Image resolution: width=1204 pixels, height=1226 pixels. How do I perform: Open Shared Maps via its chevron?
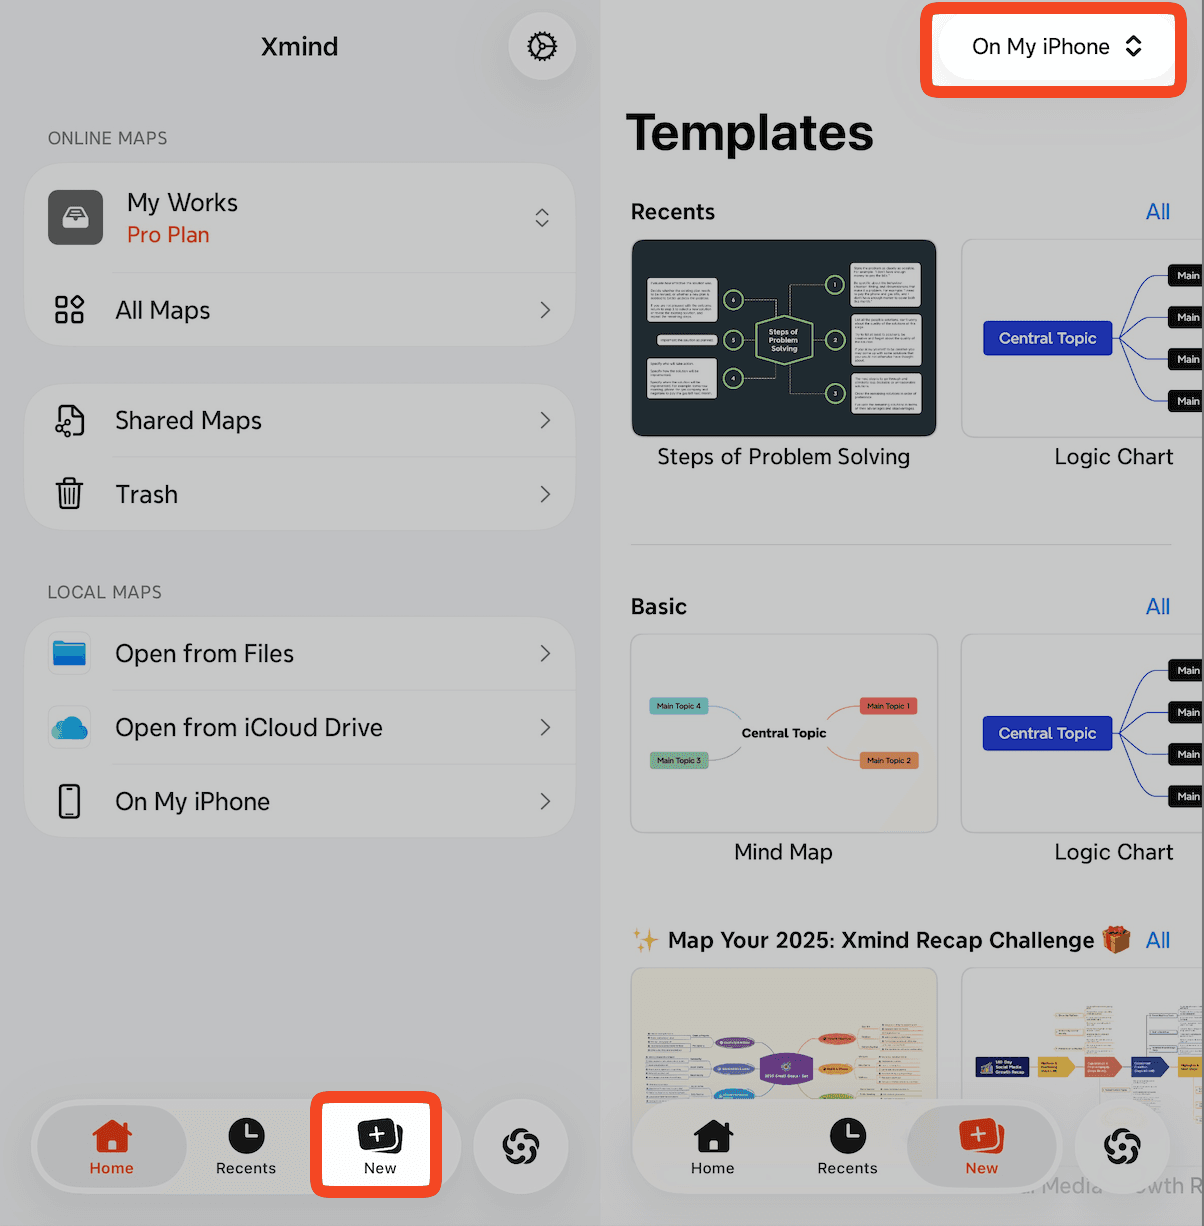545,420
